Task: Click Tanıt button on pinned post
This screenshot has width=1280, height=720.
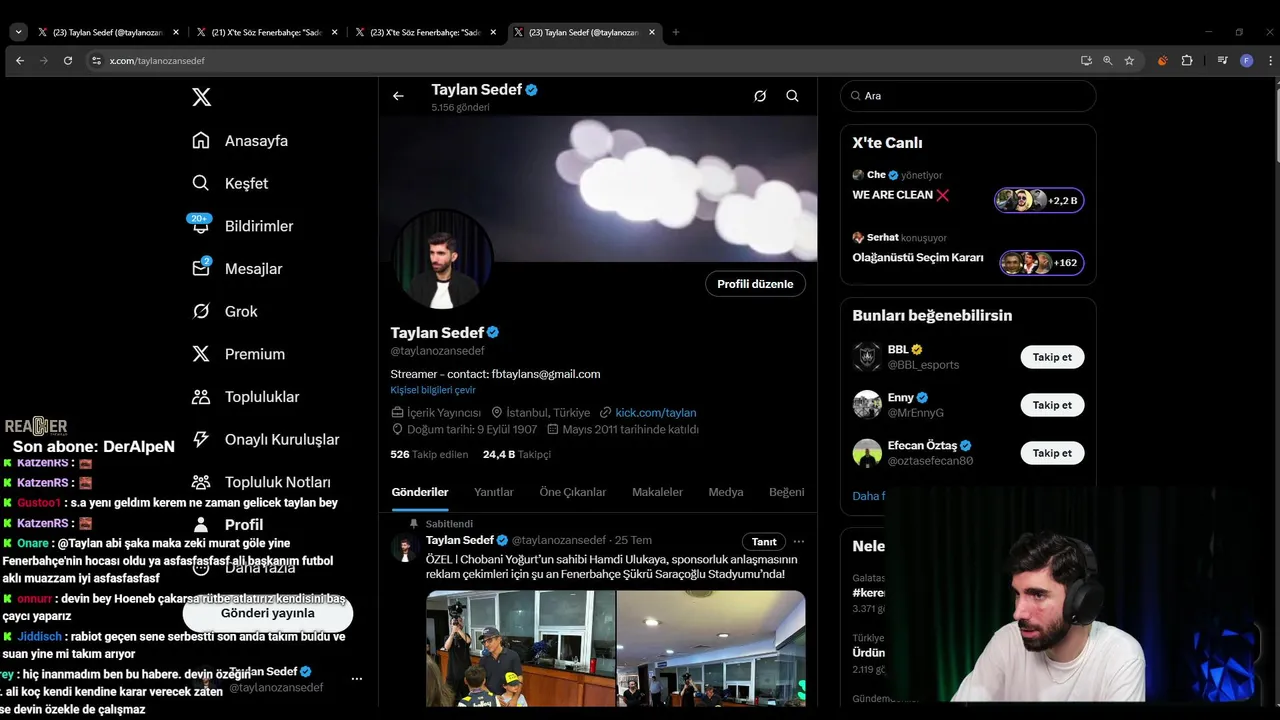Action: (764, 541)
